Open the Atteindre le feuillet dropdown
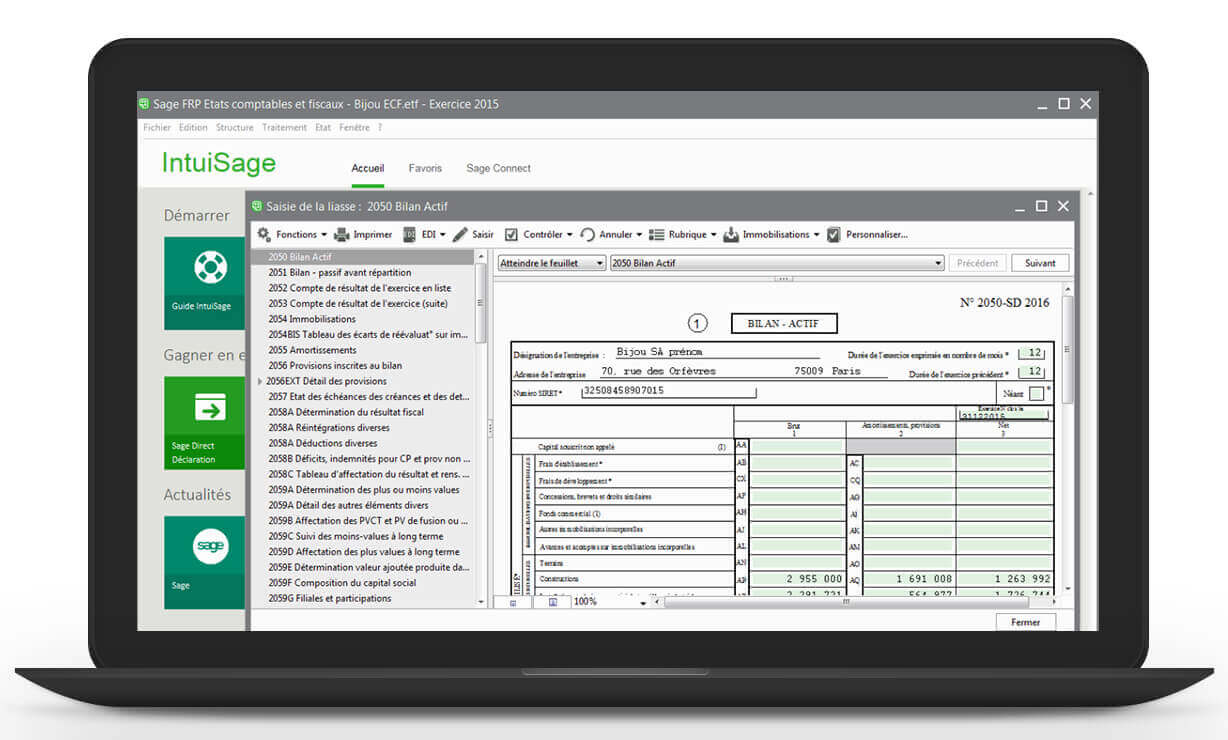The image size is (1228, 740). click(552, 263)
